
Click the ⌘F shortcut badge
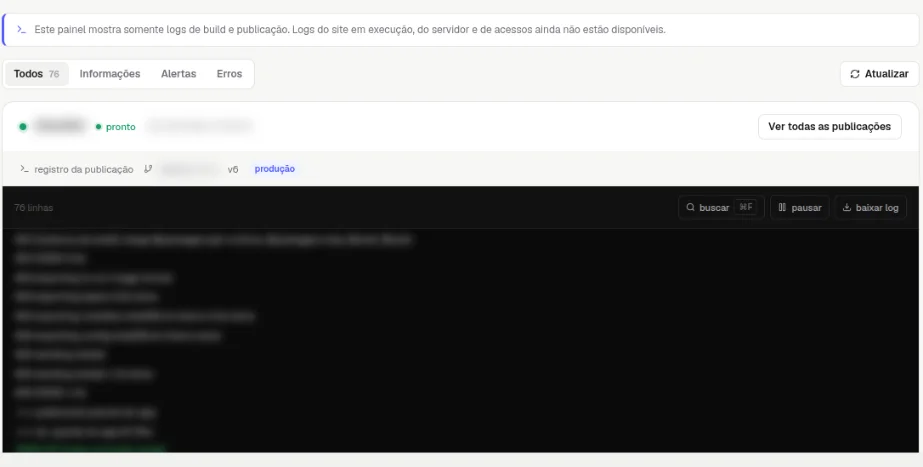746,207
